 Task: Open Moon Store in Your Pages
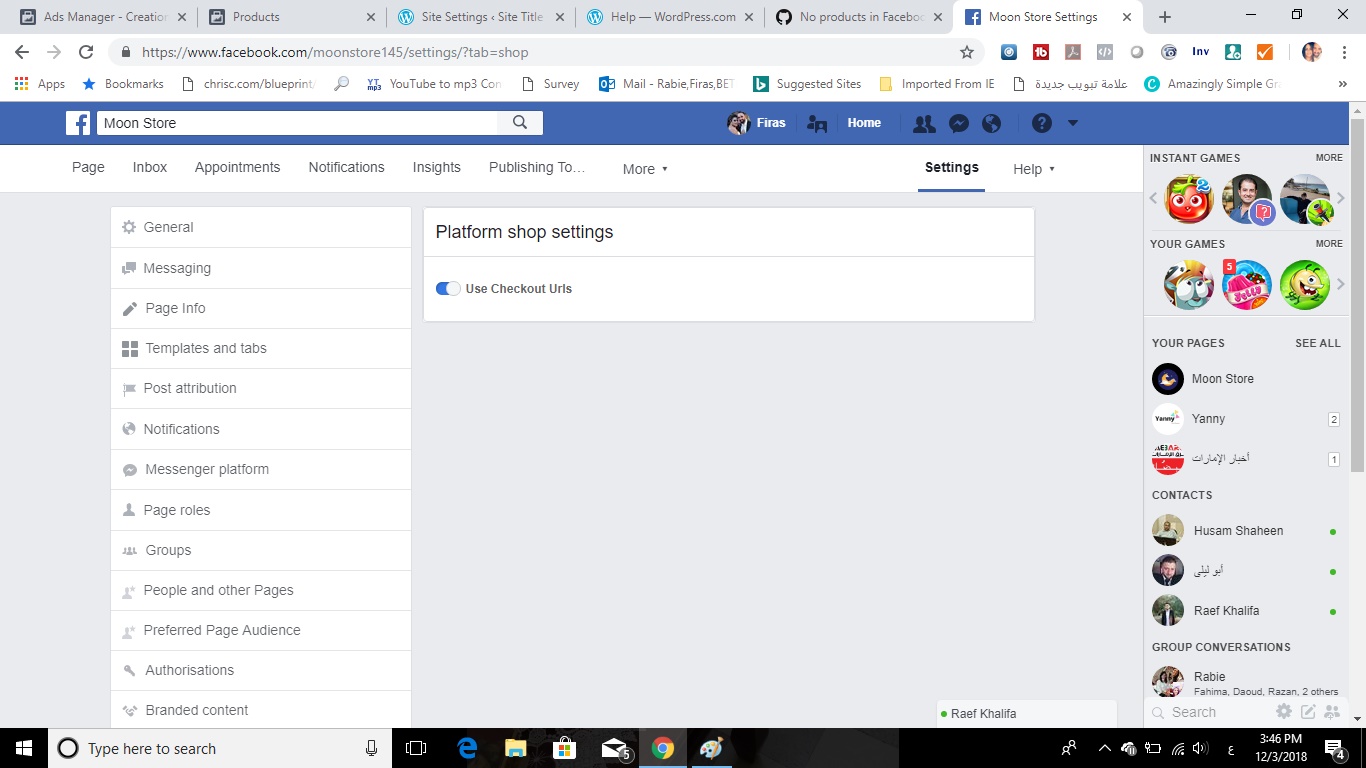coord(1246,379)
